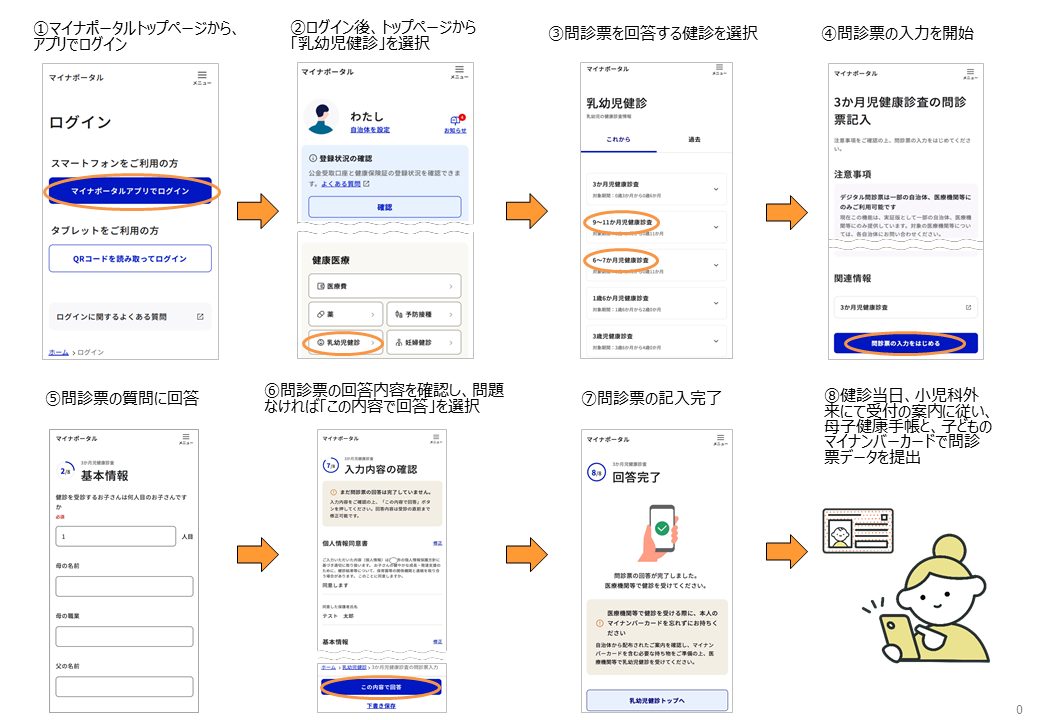Open the menu icon on the 基本情報 screen

click(186, 438)
